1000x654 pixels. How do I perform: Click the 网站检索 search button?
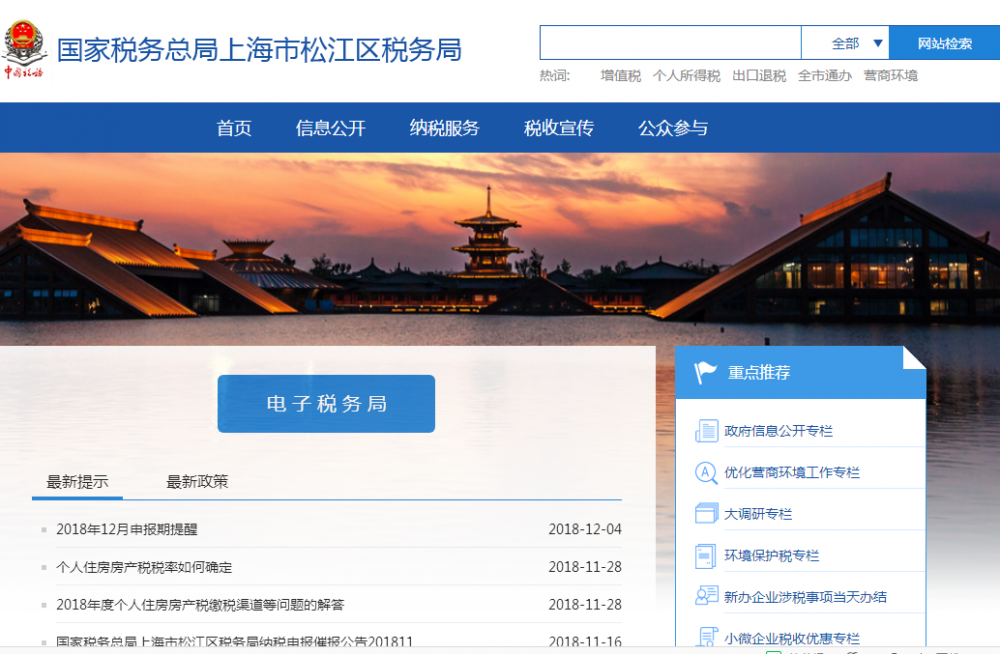tap(946, 42)
